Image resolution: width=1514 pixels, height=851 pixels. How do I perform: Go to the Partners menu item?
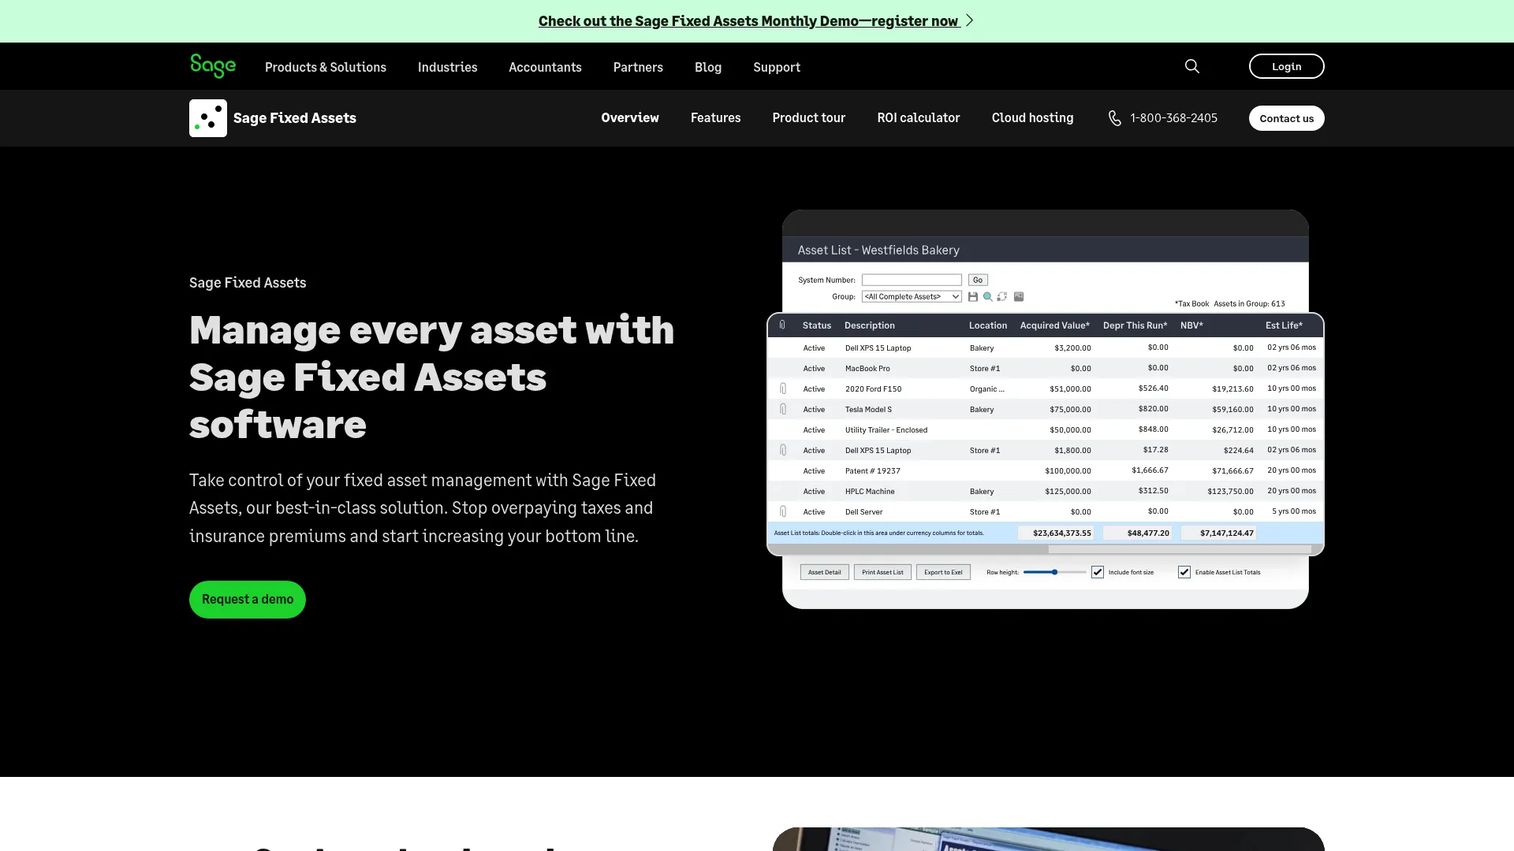coord(638,67)
